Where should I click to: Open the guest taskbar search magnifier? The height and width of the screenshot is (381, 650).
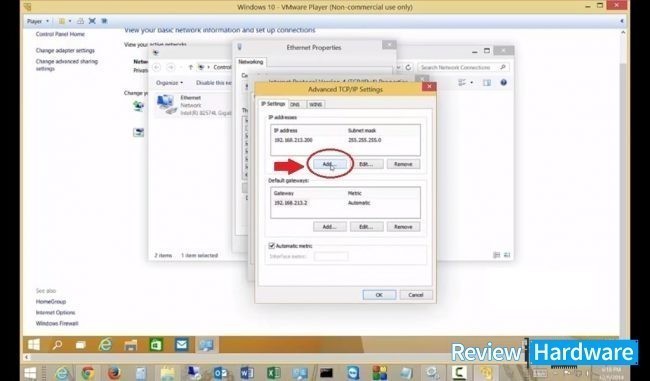[57, 345]
